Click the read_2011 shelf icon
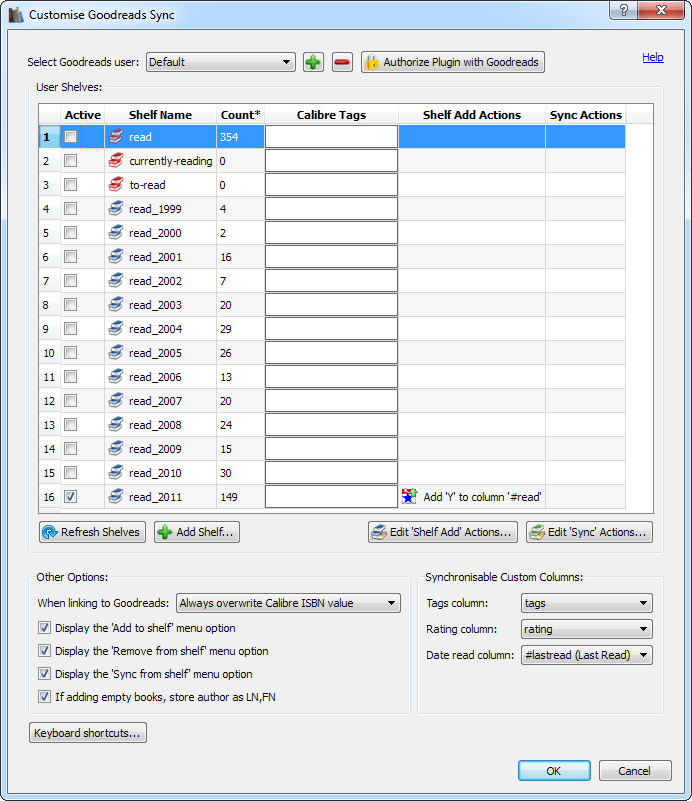Viewport: 692px width, 801px height. click(116, 497)
